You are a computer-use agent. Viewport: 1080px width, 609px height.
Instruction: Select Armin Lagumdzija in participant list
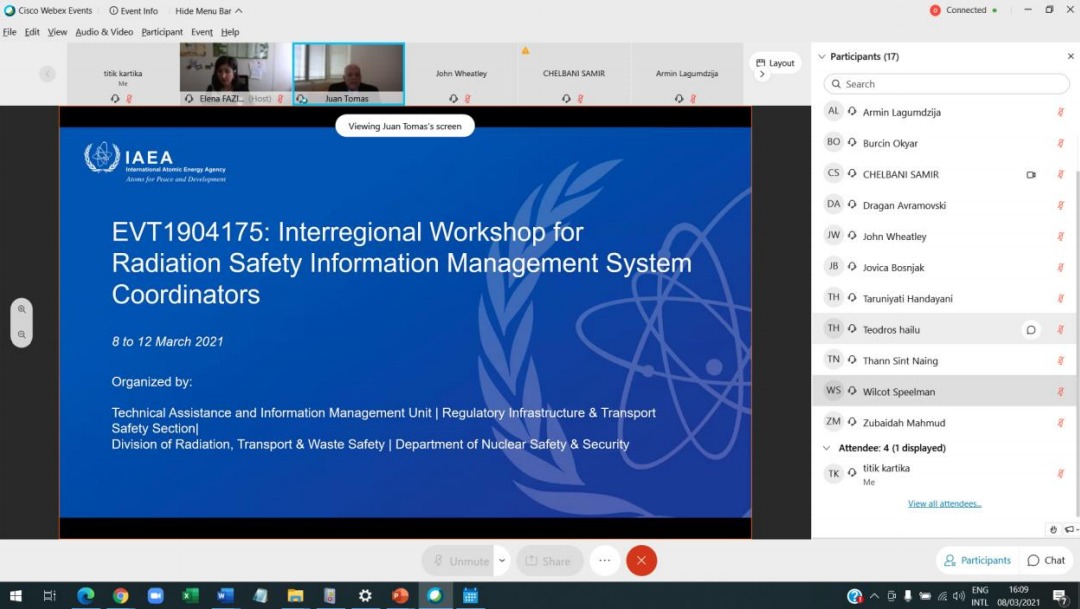tap(945, 112)
